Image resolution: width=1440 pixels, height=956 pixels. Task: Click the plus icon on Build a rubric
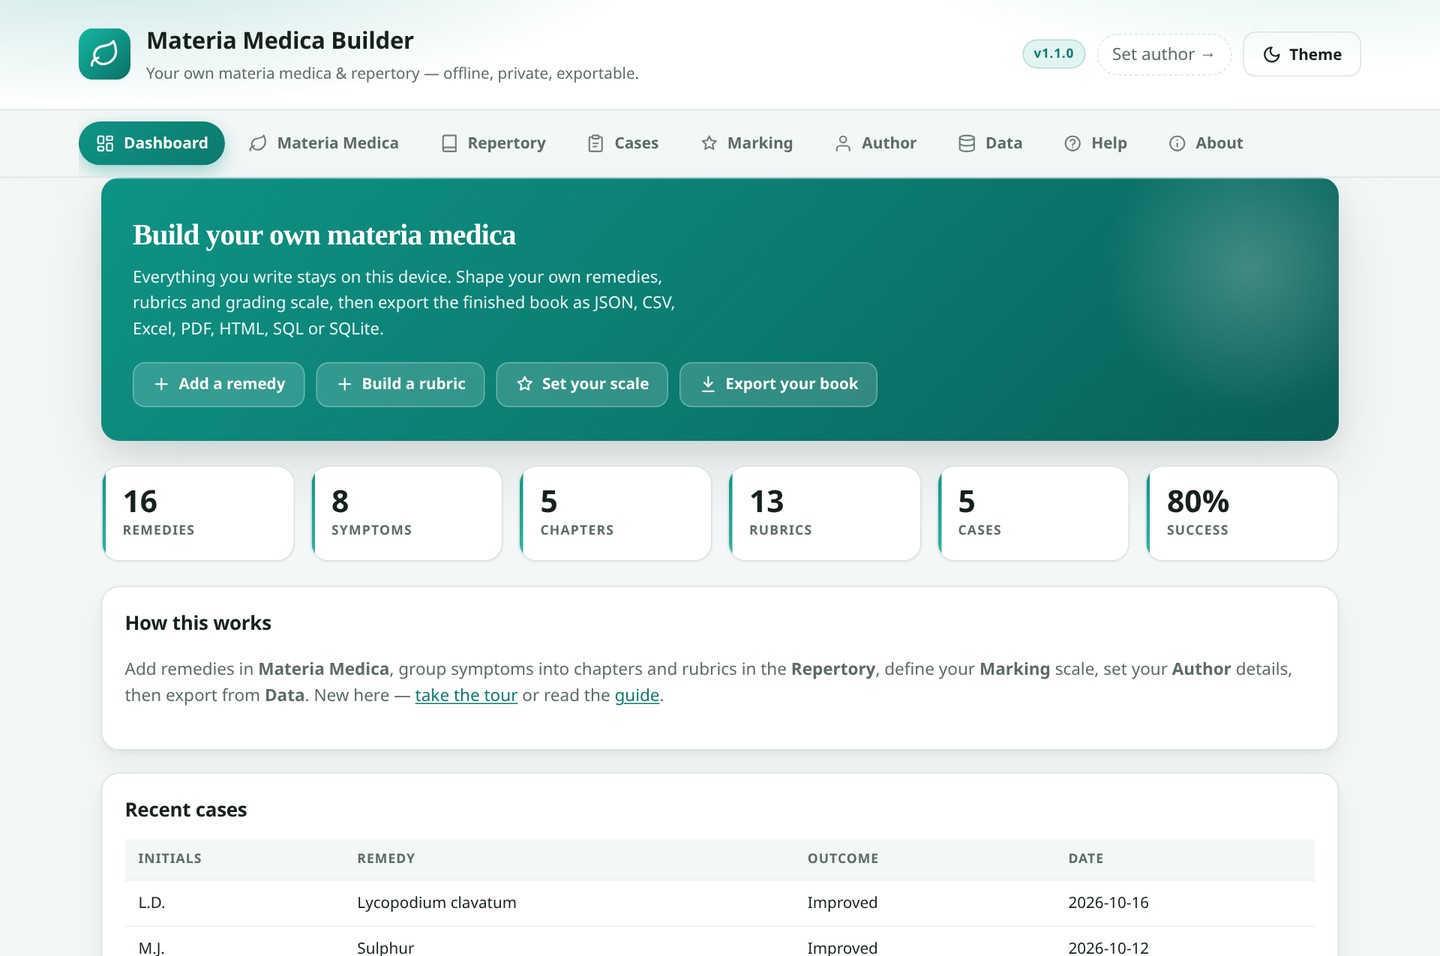tap(344, 384)
